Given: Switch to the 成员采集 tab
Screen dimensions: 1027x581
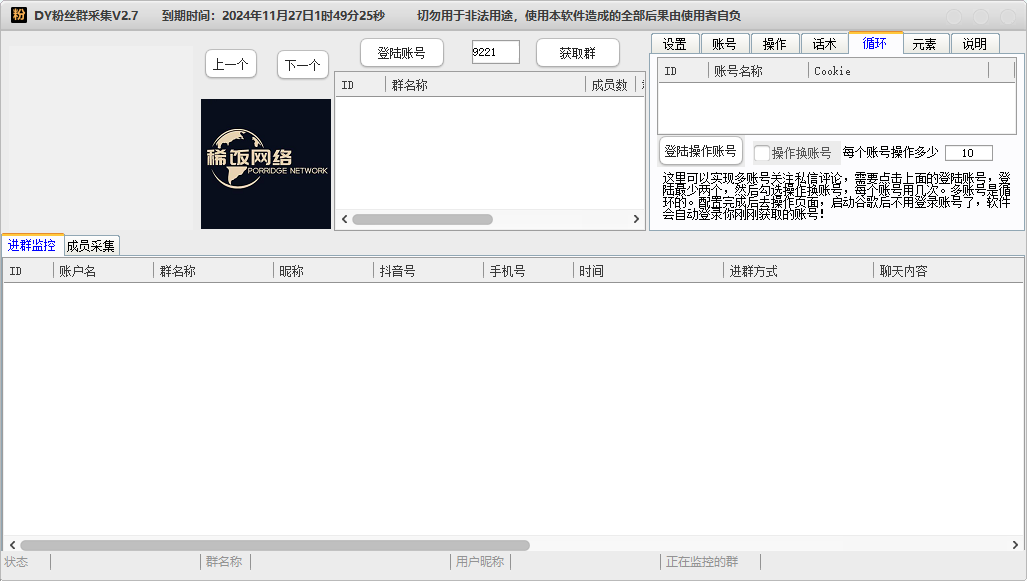Looking at the screenshot, I should [91, 245].
